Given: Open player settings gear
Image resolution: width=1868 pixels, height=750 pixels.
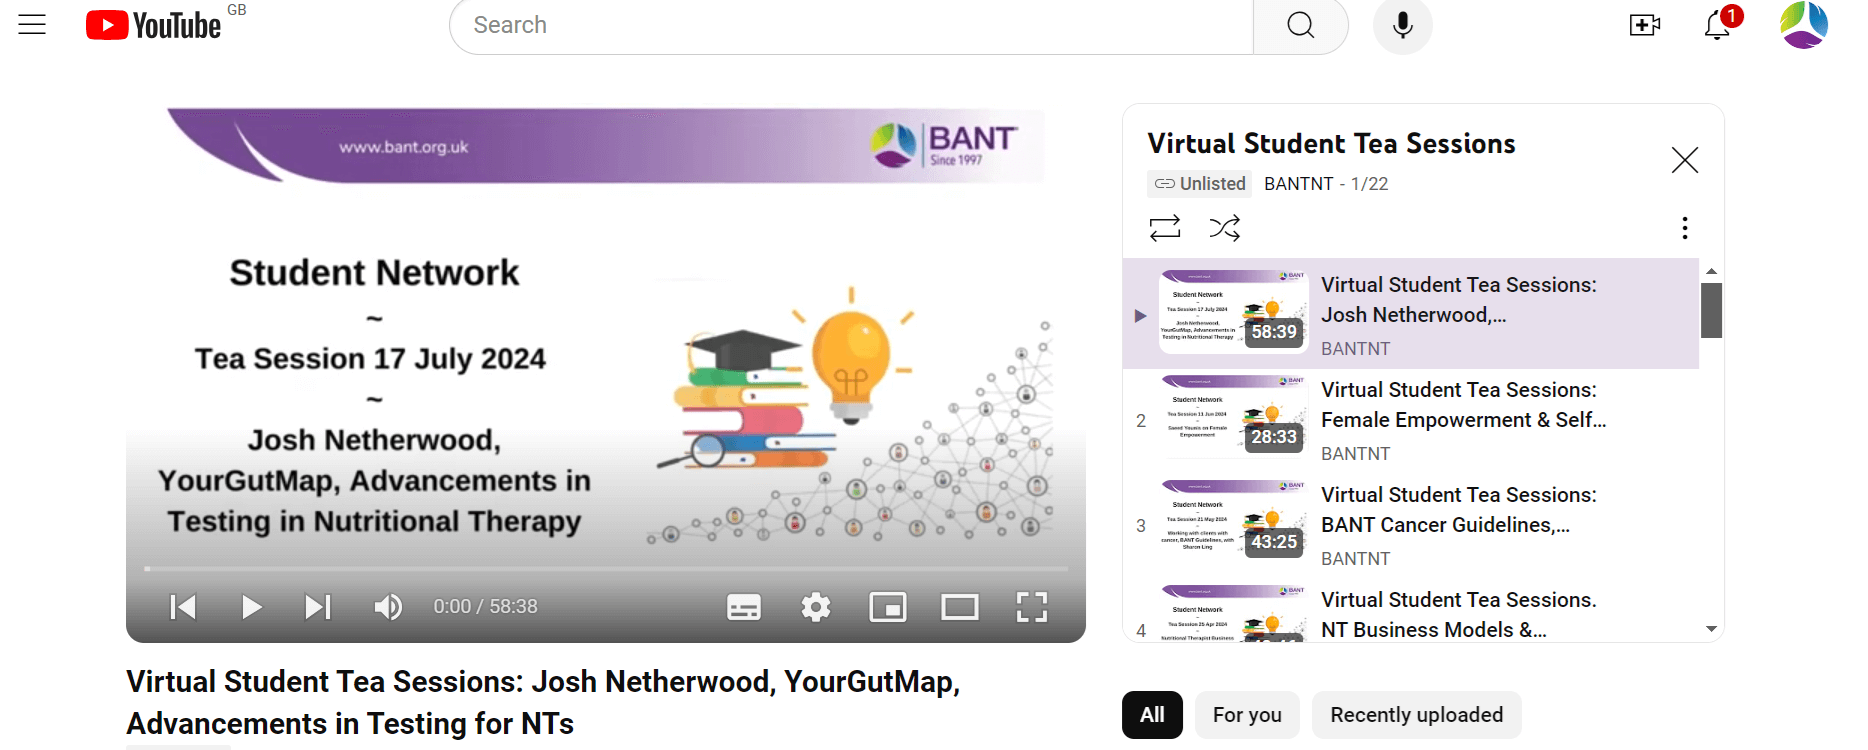Looking at the screenshot, I should coord(816,607).
